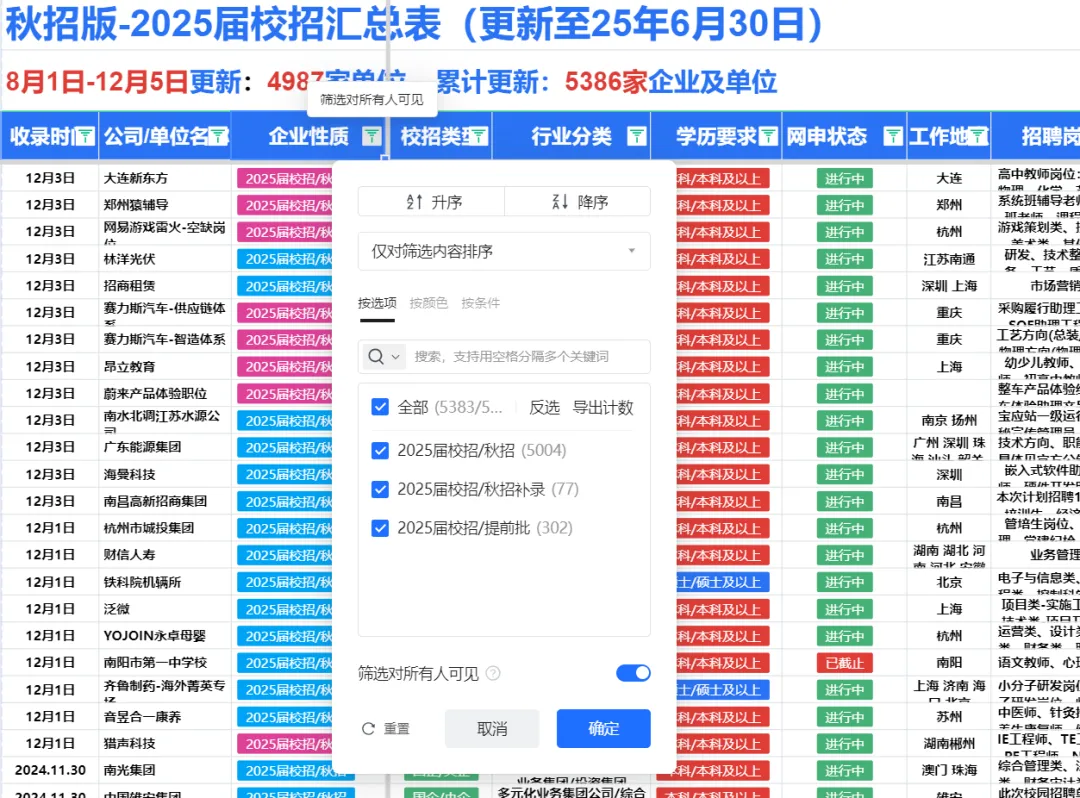Click 澳门 珠海 location cell
The height and width of the screenshot is (798, 1080).
coord(949,770)
